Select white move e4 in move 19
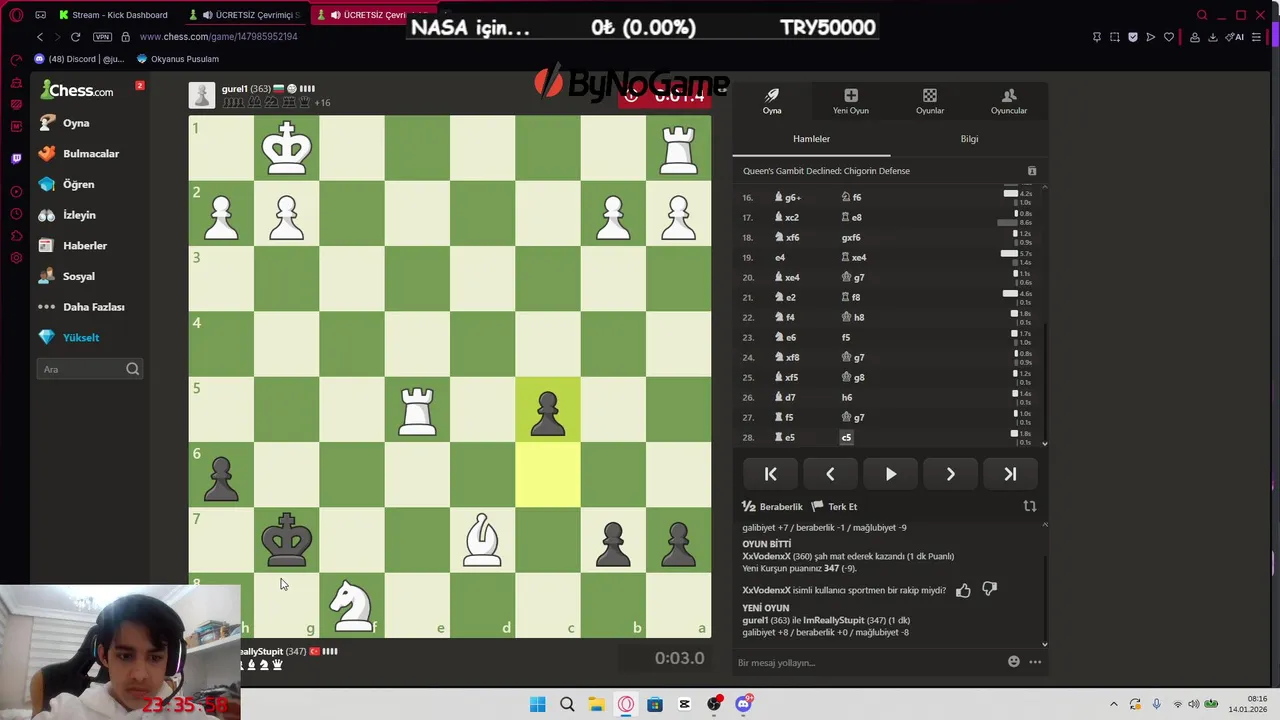The height and width of the screenshot is (720, 1280). (x=780, y=257)
